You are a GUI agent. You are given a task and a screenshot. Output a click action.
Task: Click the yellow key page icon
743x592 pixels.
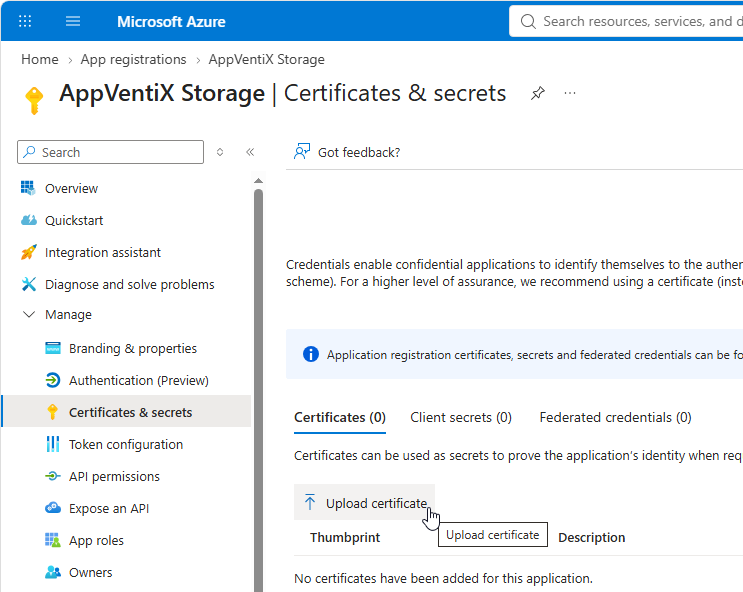point(34,100)
